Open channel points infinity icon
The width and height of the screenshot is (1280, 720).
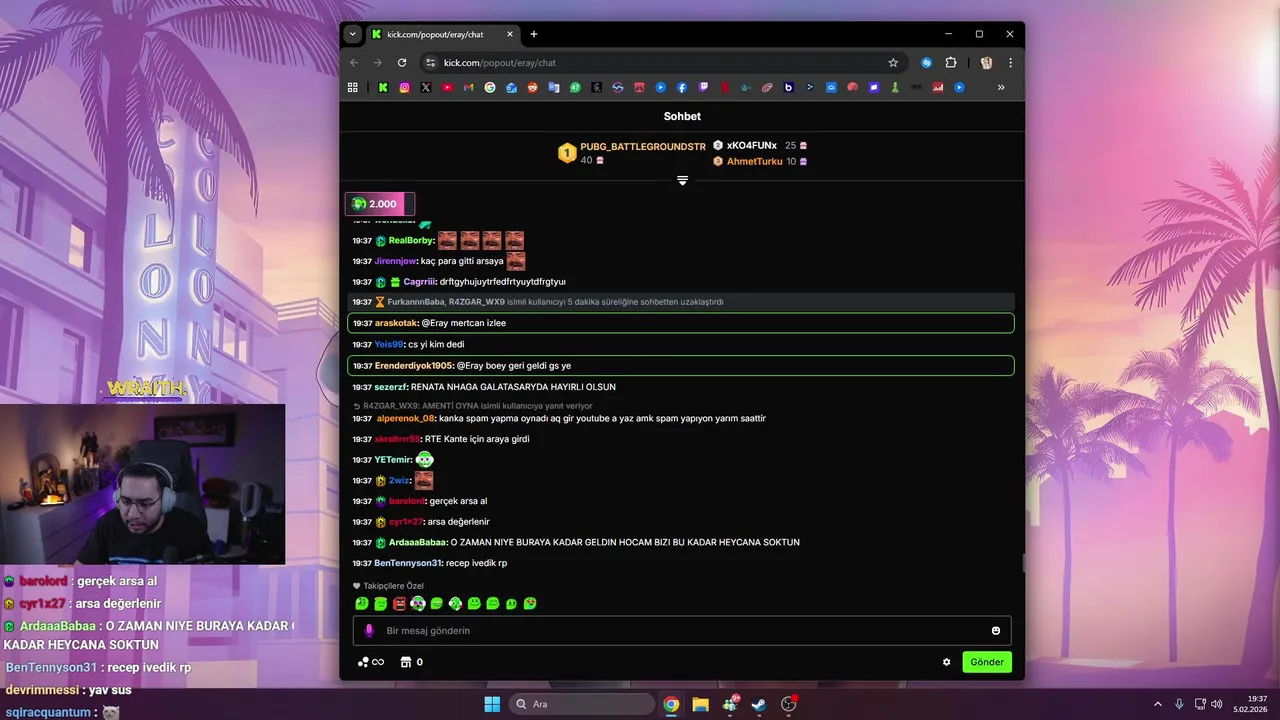(371, 662)
